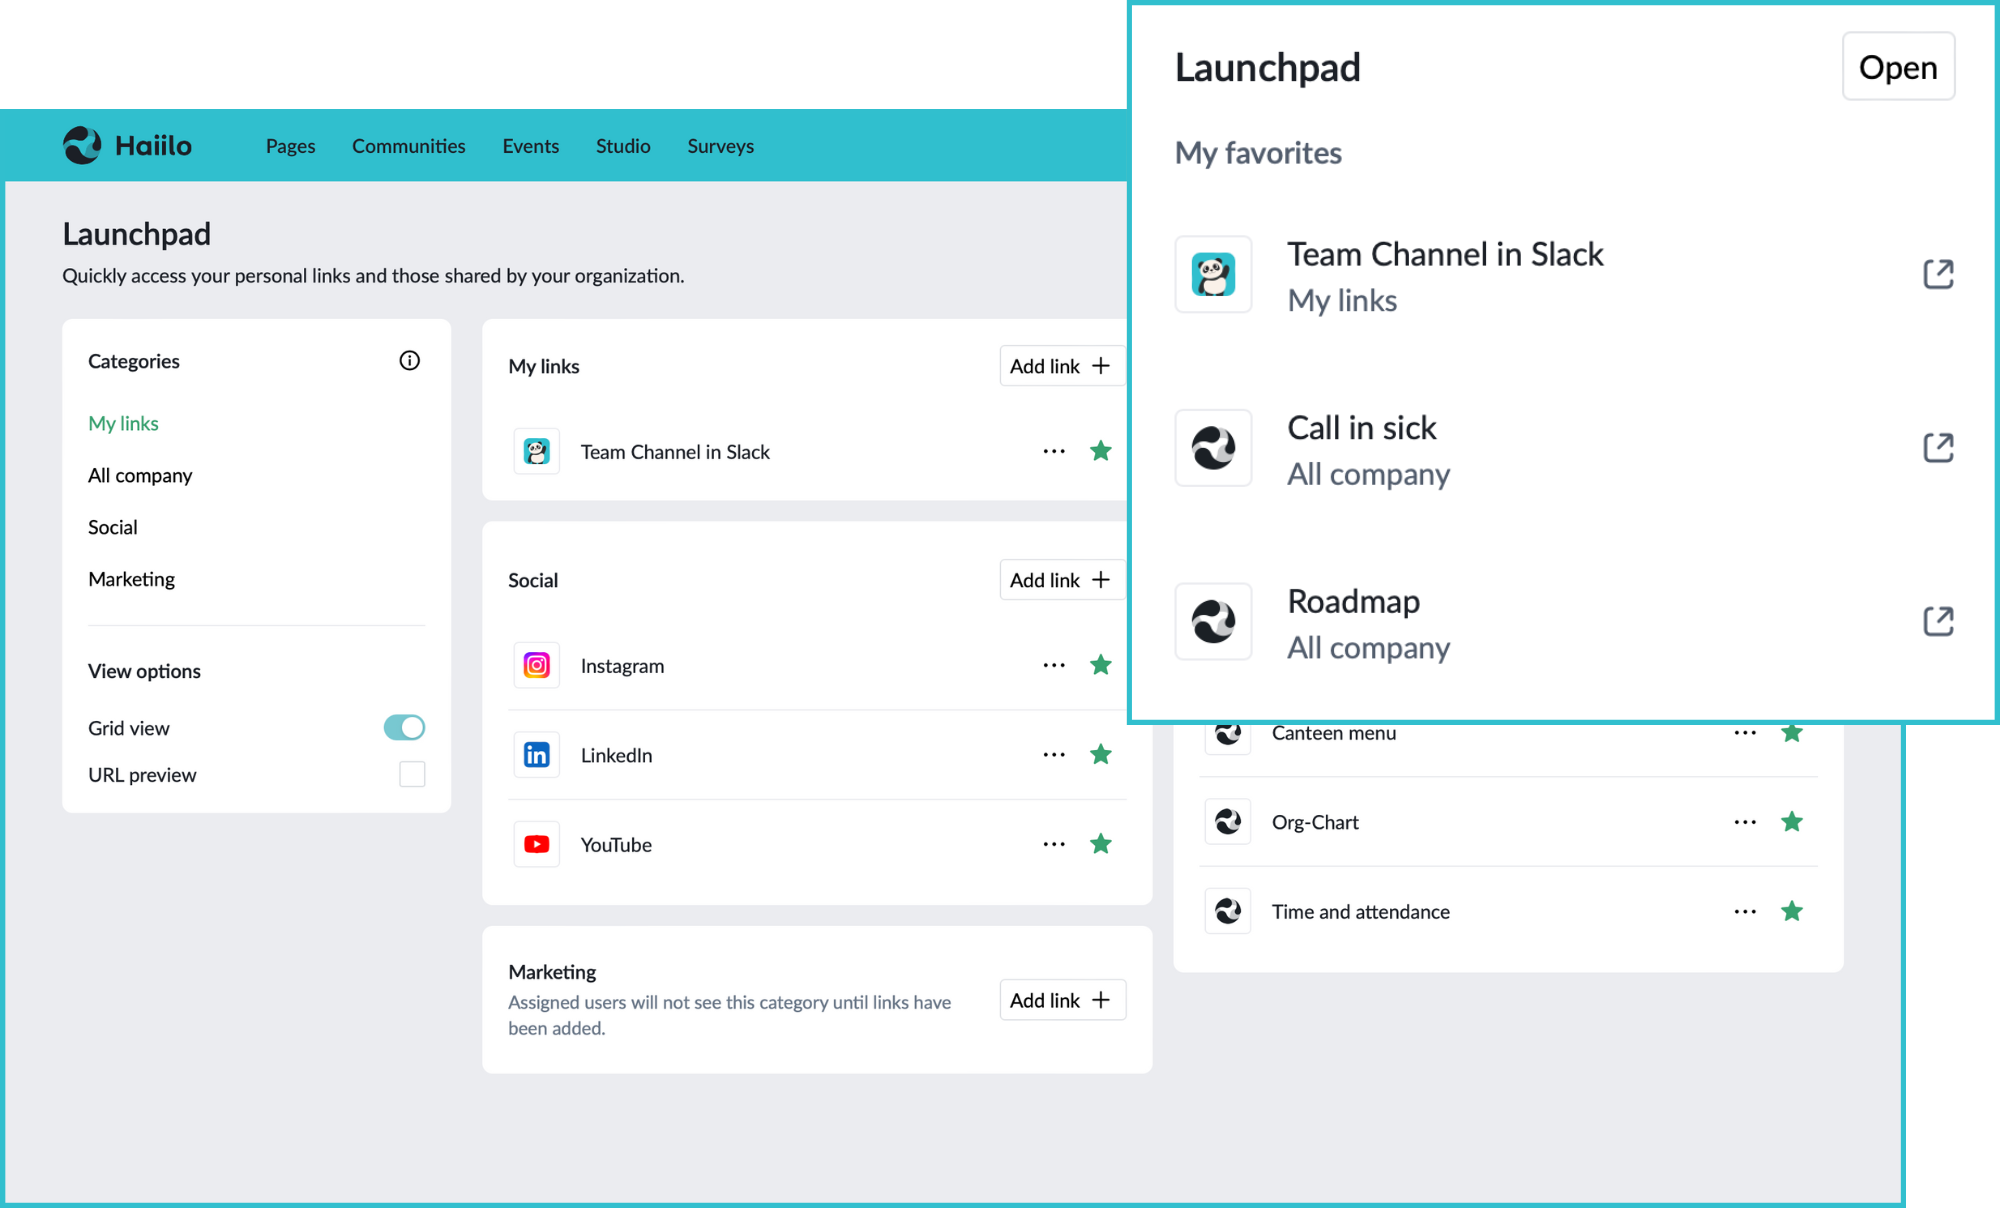The image size is (2000, 1214).
Task: Unstar Canteen menu in the favorites list
Action: pos(1792,732)
